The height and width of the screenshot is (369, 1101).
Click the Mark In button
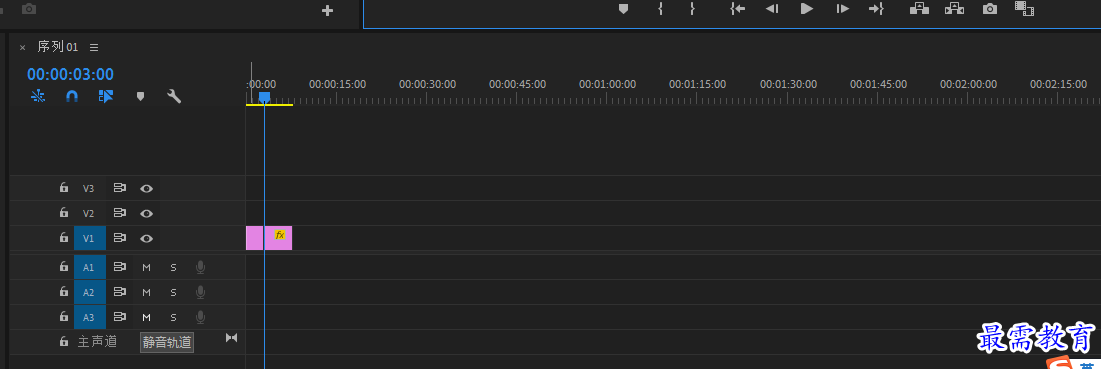coord(661,8)
